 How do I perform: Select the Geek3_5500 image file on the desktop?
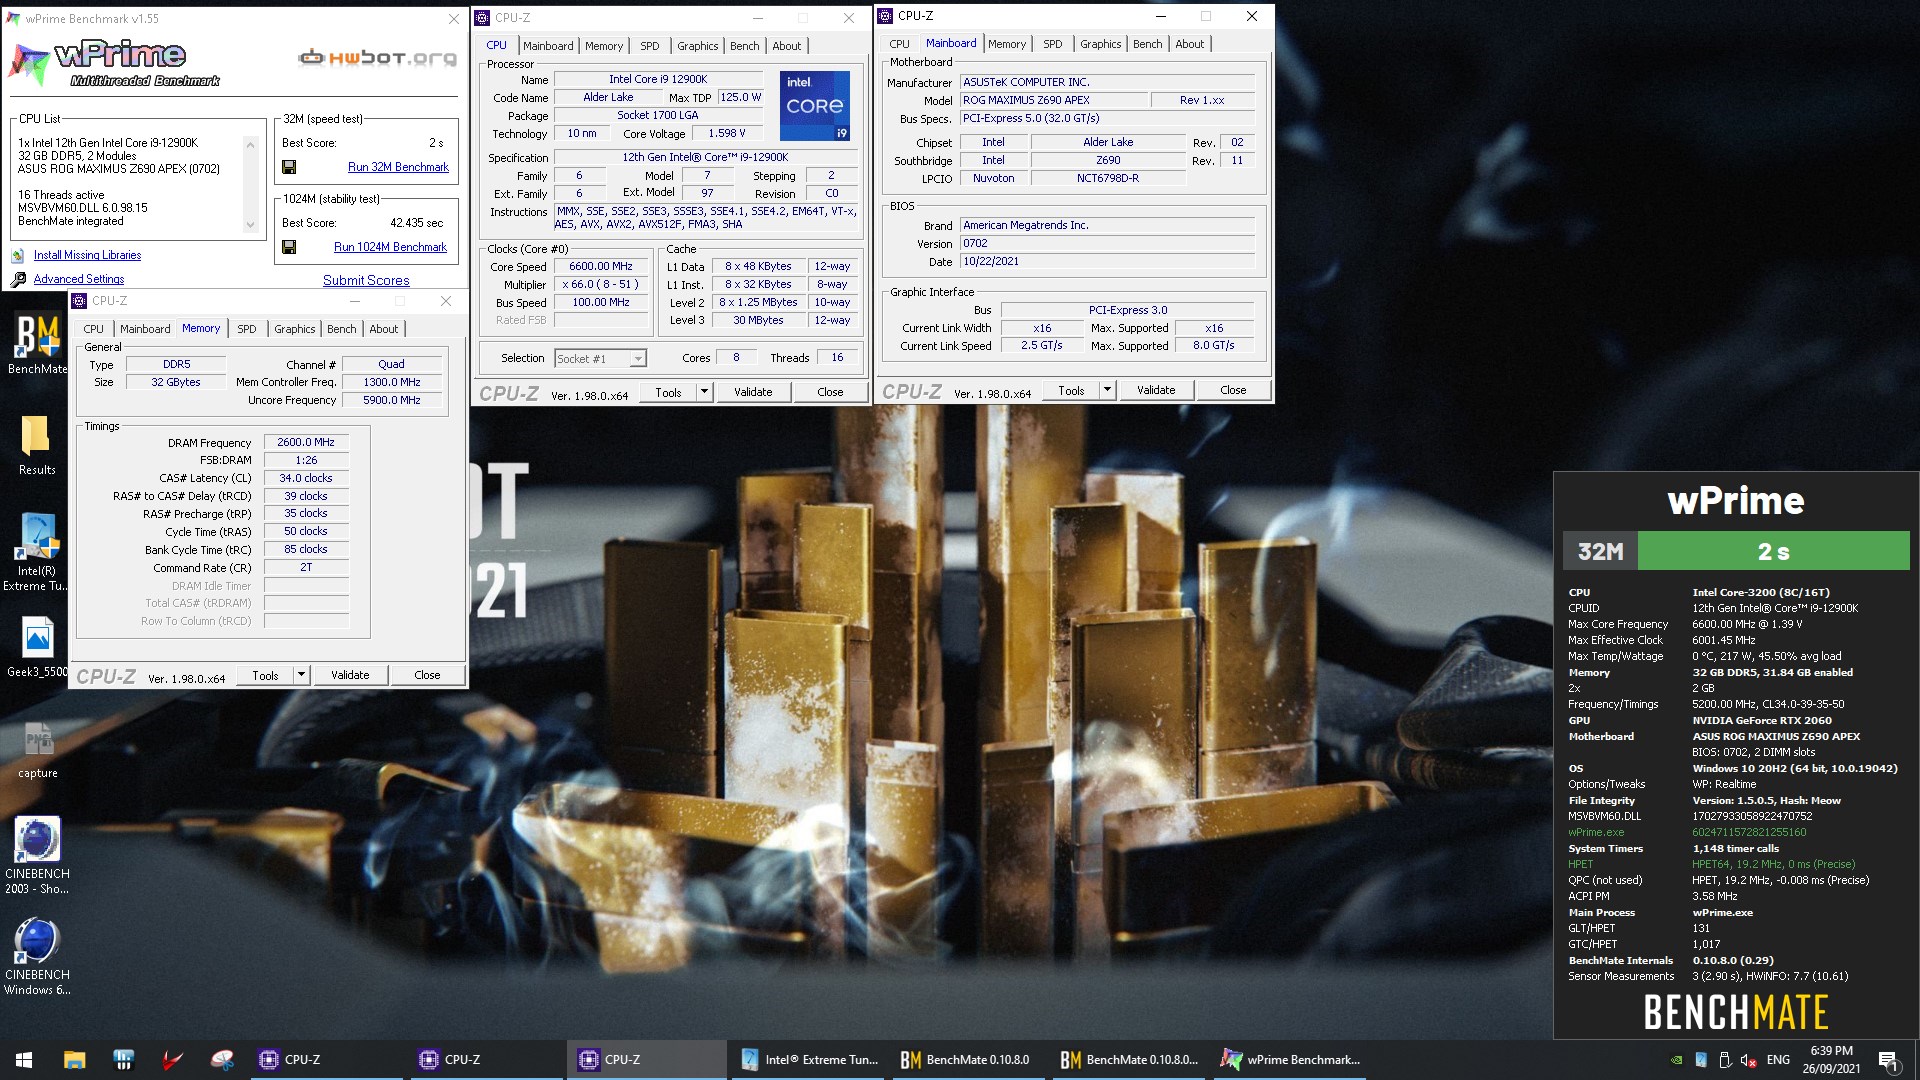pos(37,647)
